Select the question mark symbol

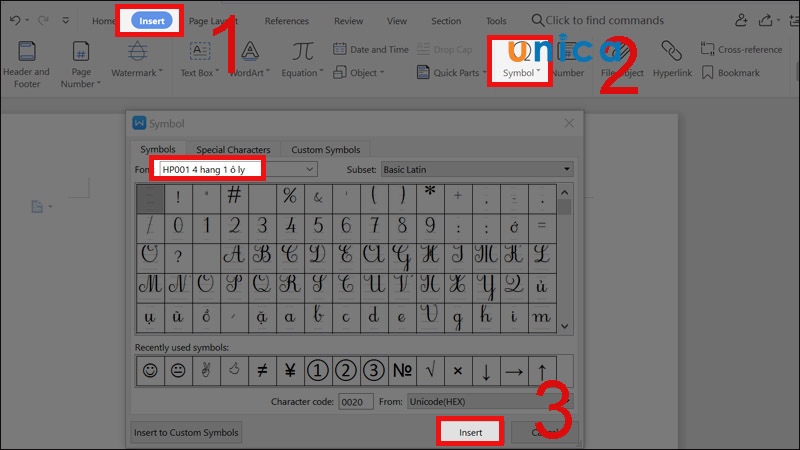[178, 258]
